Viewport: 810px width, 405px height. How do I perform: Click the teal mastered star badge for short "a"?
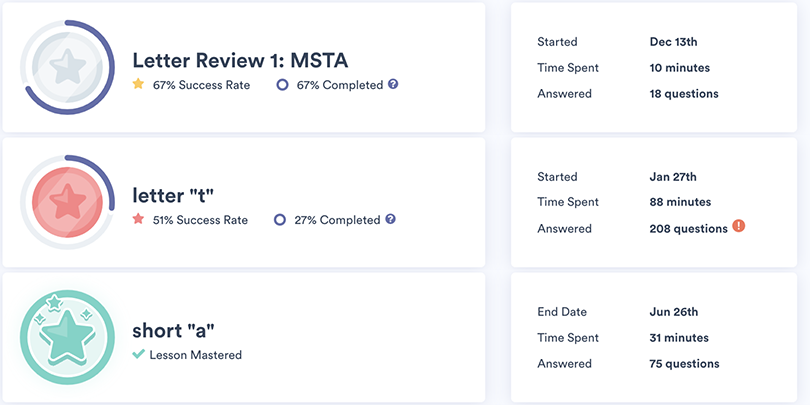pos(68,337)
